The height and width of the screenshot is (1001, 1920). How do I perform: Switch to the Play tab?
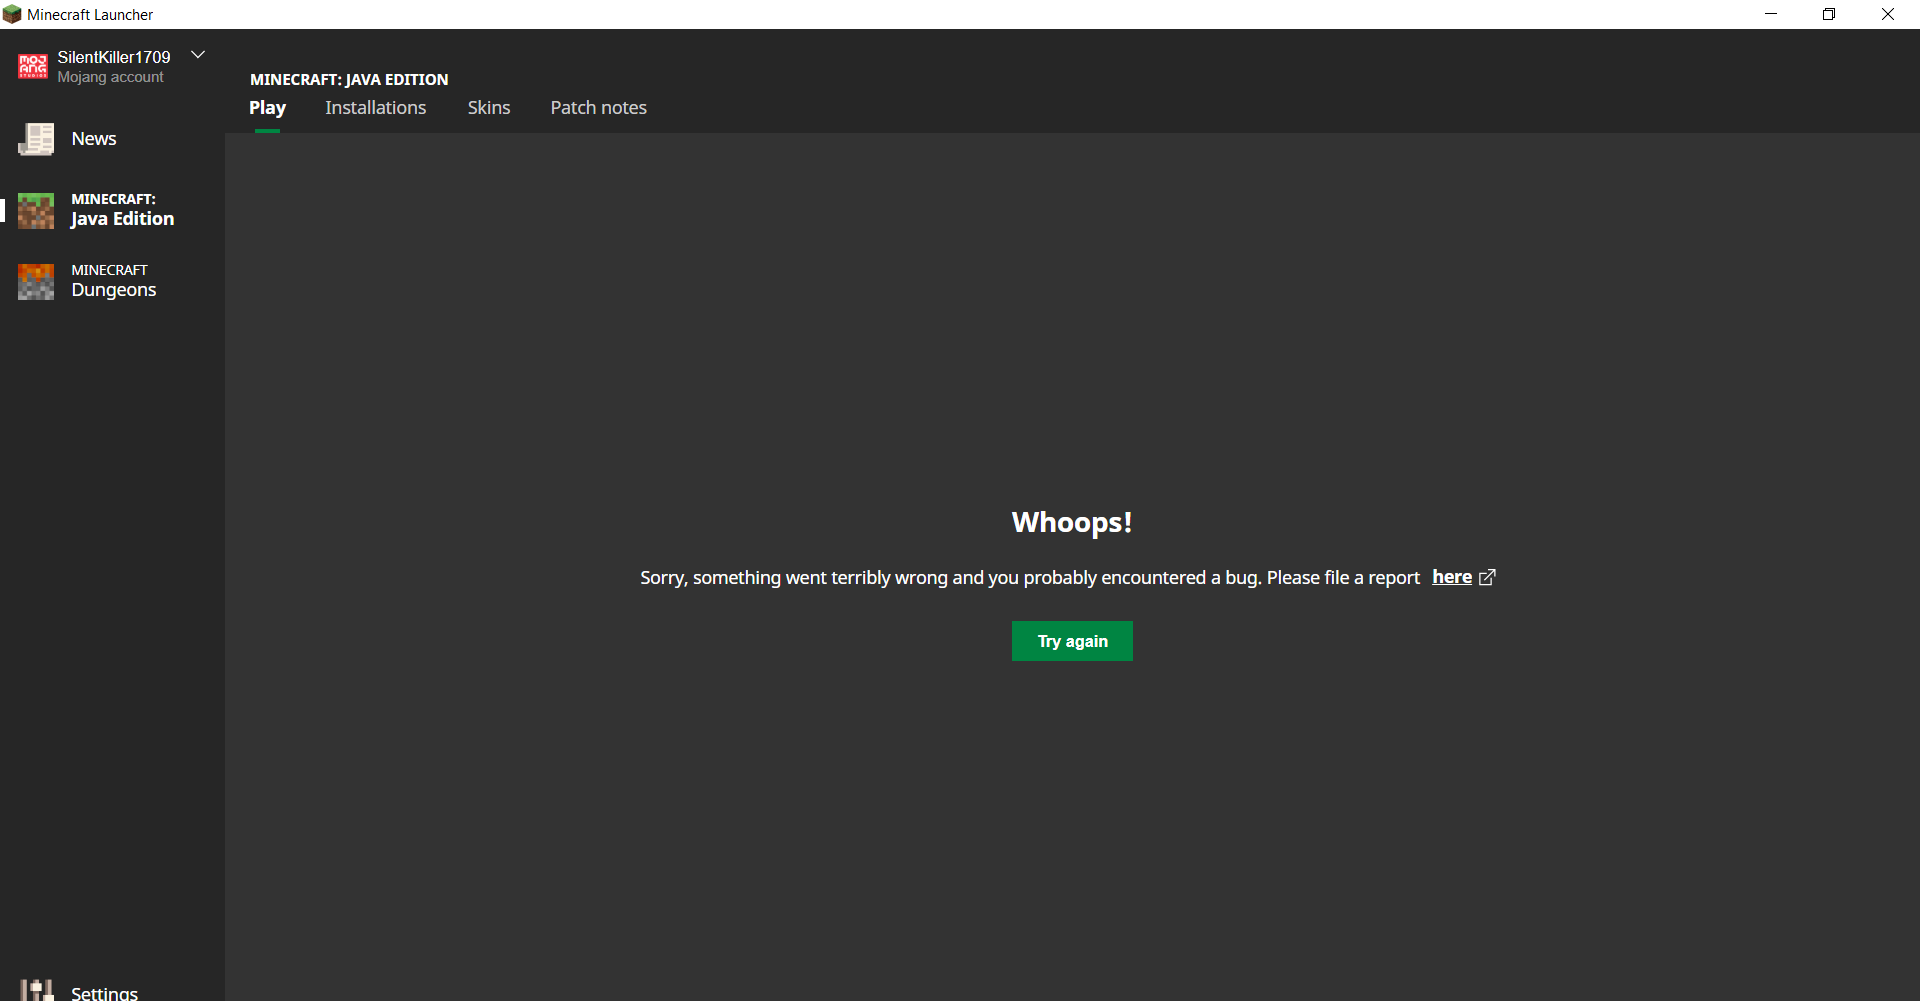click(267, 108)
